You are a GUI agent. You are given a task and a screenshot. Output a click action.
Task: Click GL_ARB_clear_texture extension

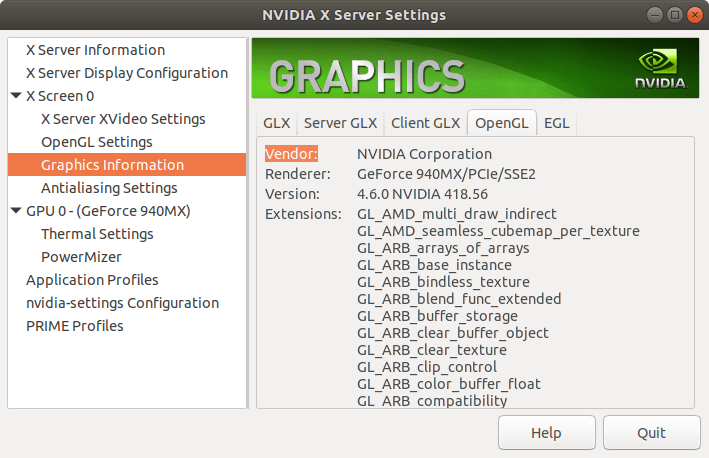[432, 350]
